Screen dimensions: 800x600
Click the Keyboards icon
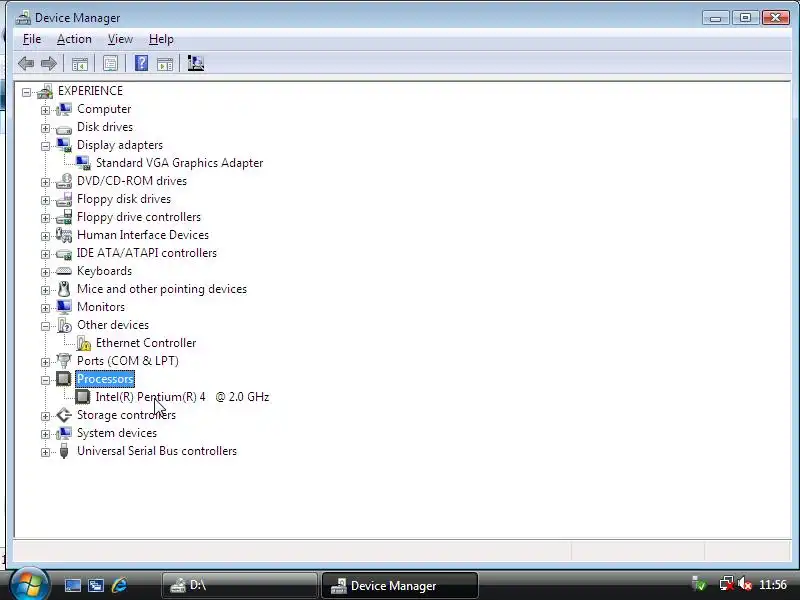pyautogui.click(x=64, y=271)
